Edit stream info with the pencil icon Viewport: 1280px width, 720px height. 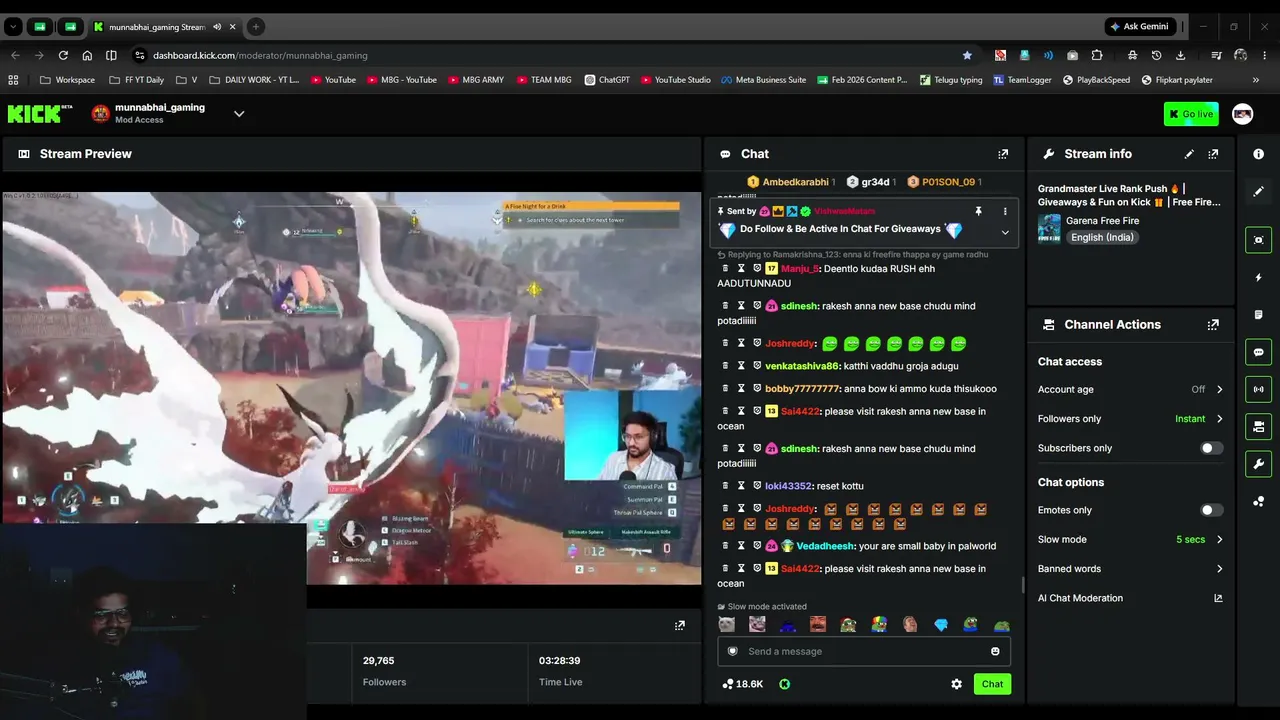(x=1189, y=154)
